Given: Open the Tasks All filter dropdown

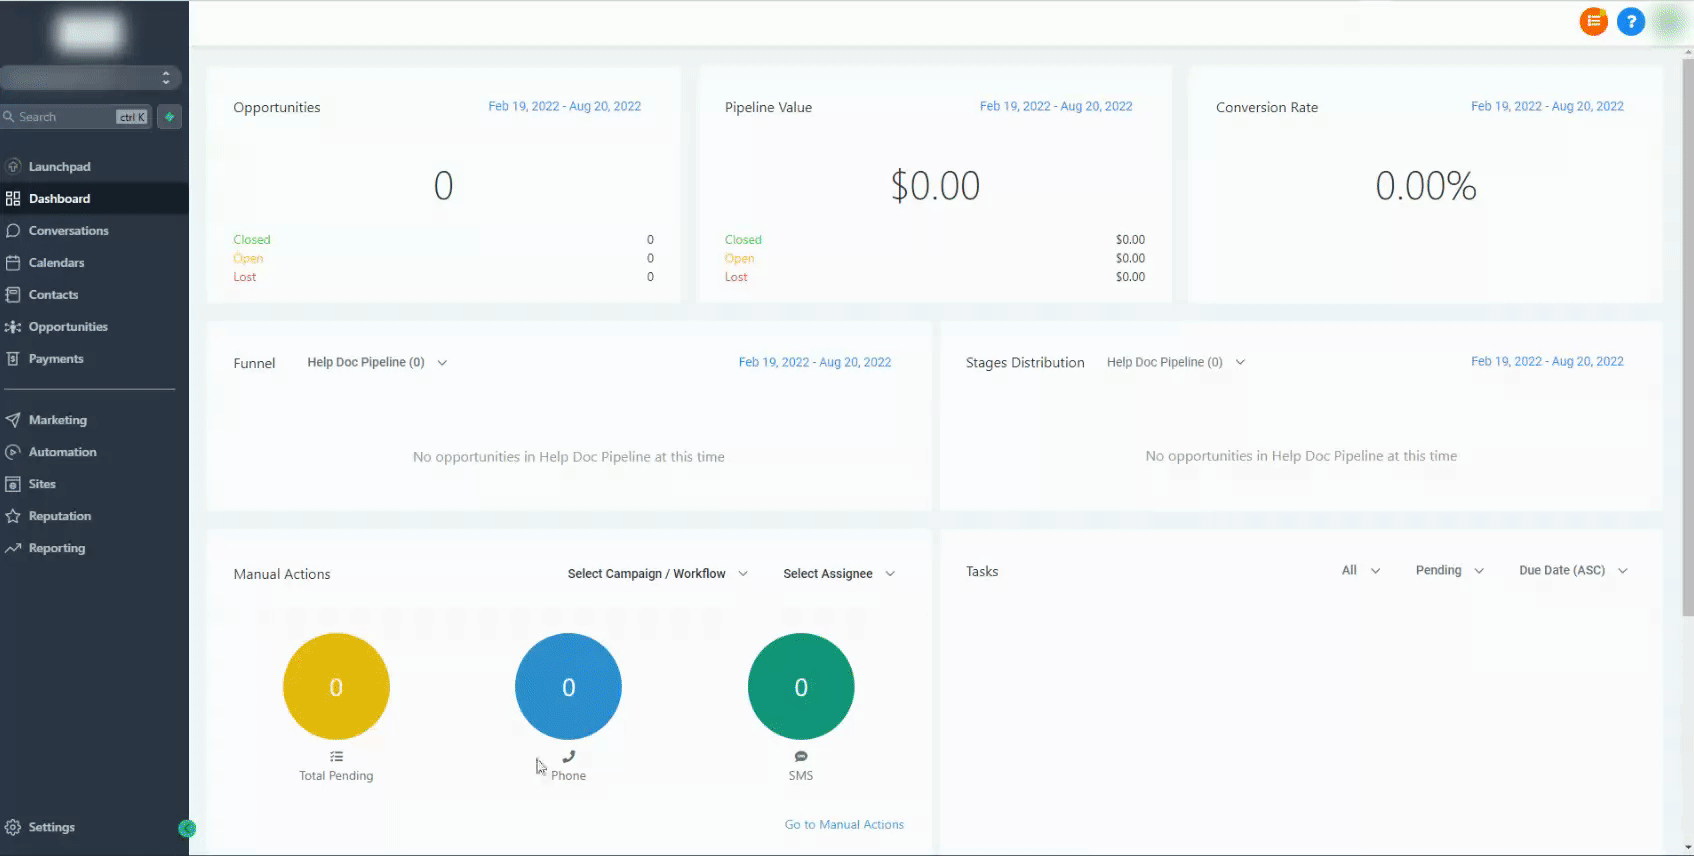Looking at the screenshot, I should [1361, 570].
